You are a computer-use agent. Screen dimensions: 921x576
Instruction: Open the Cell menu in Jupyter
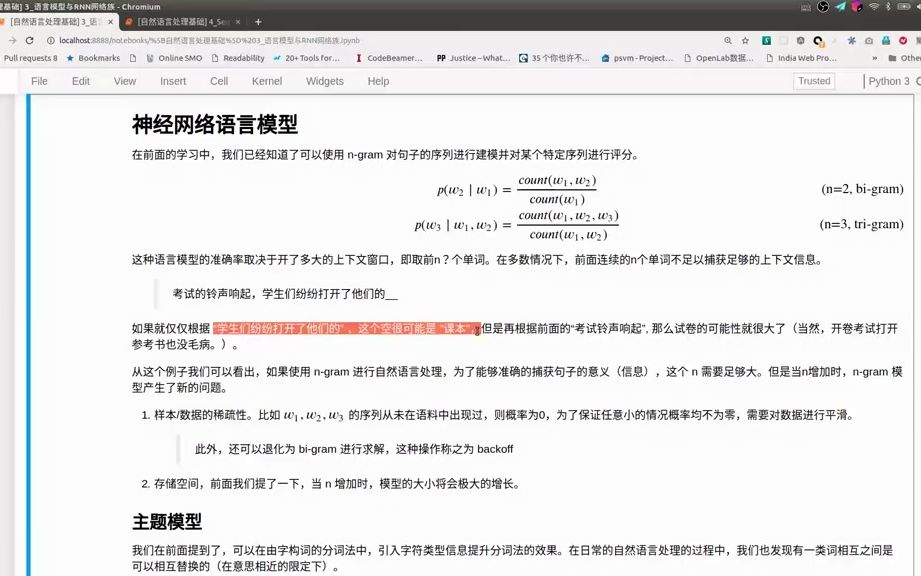(x=218, y=81)
